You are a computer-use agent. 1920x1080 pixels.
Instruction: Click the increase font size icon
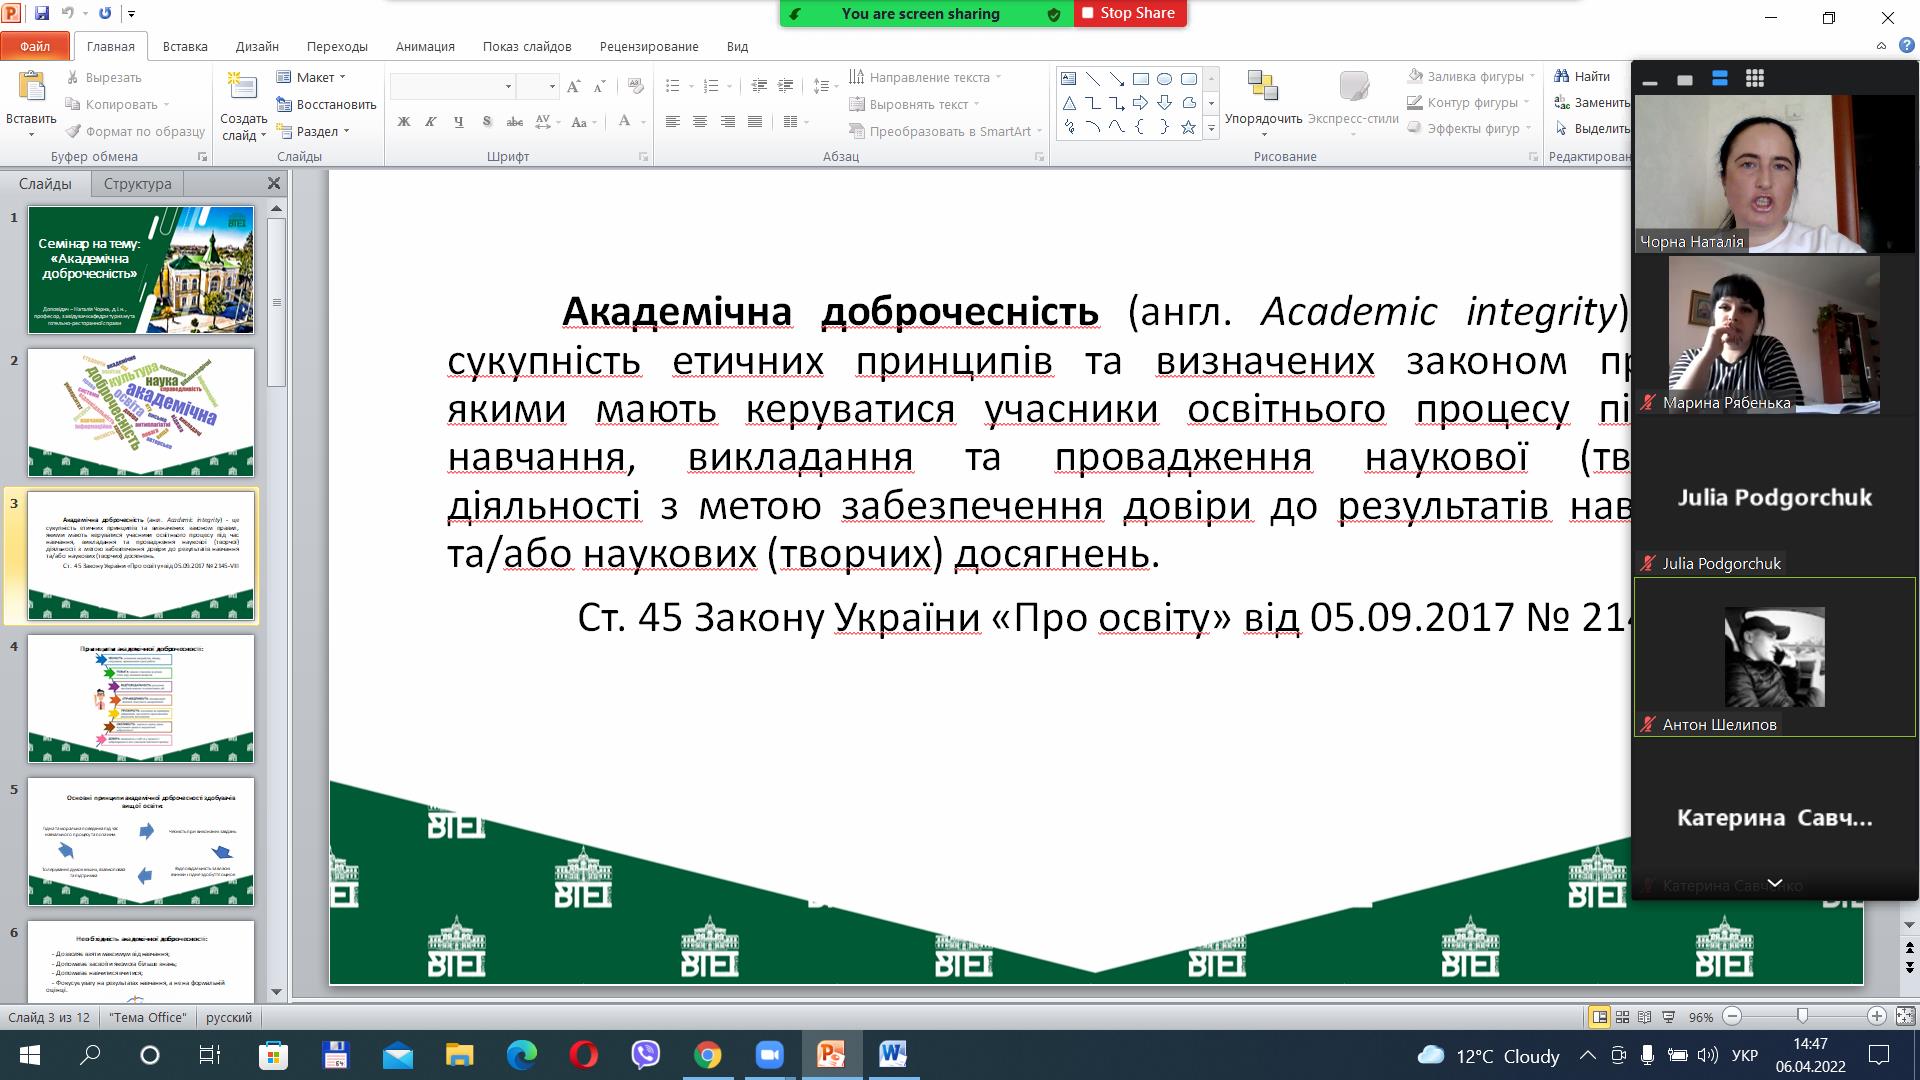point(573,87)
